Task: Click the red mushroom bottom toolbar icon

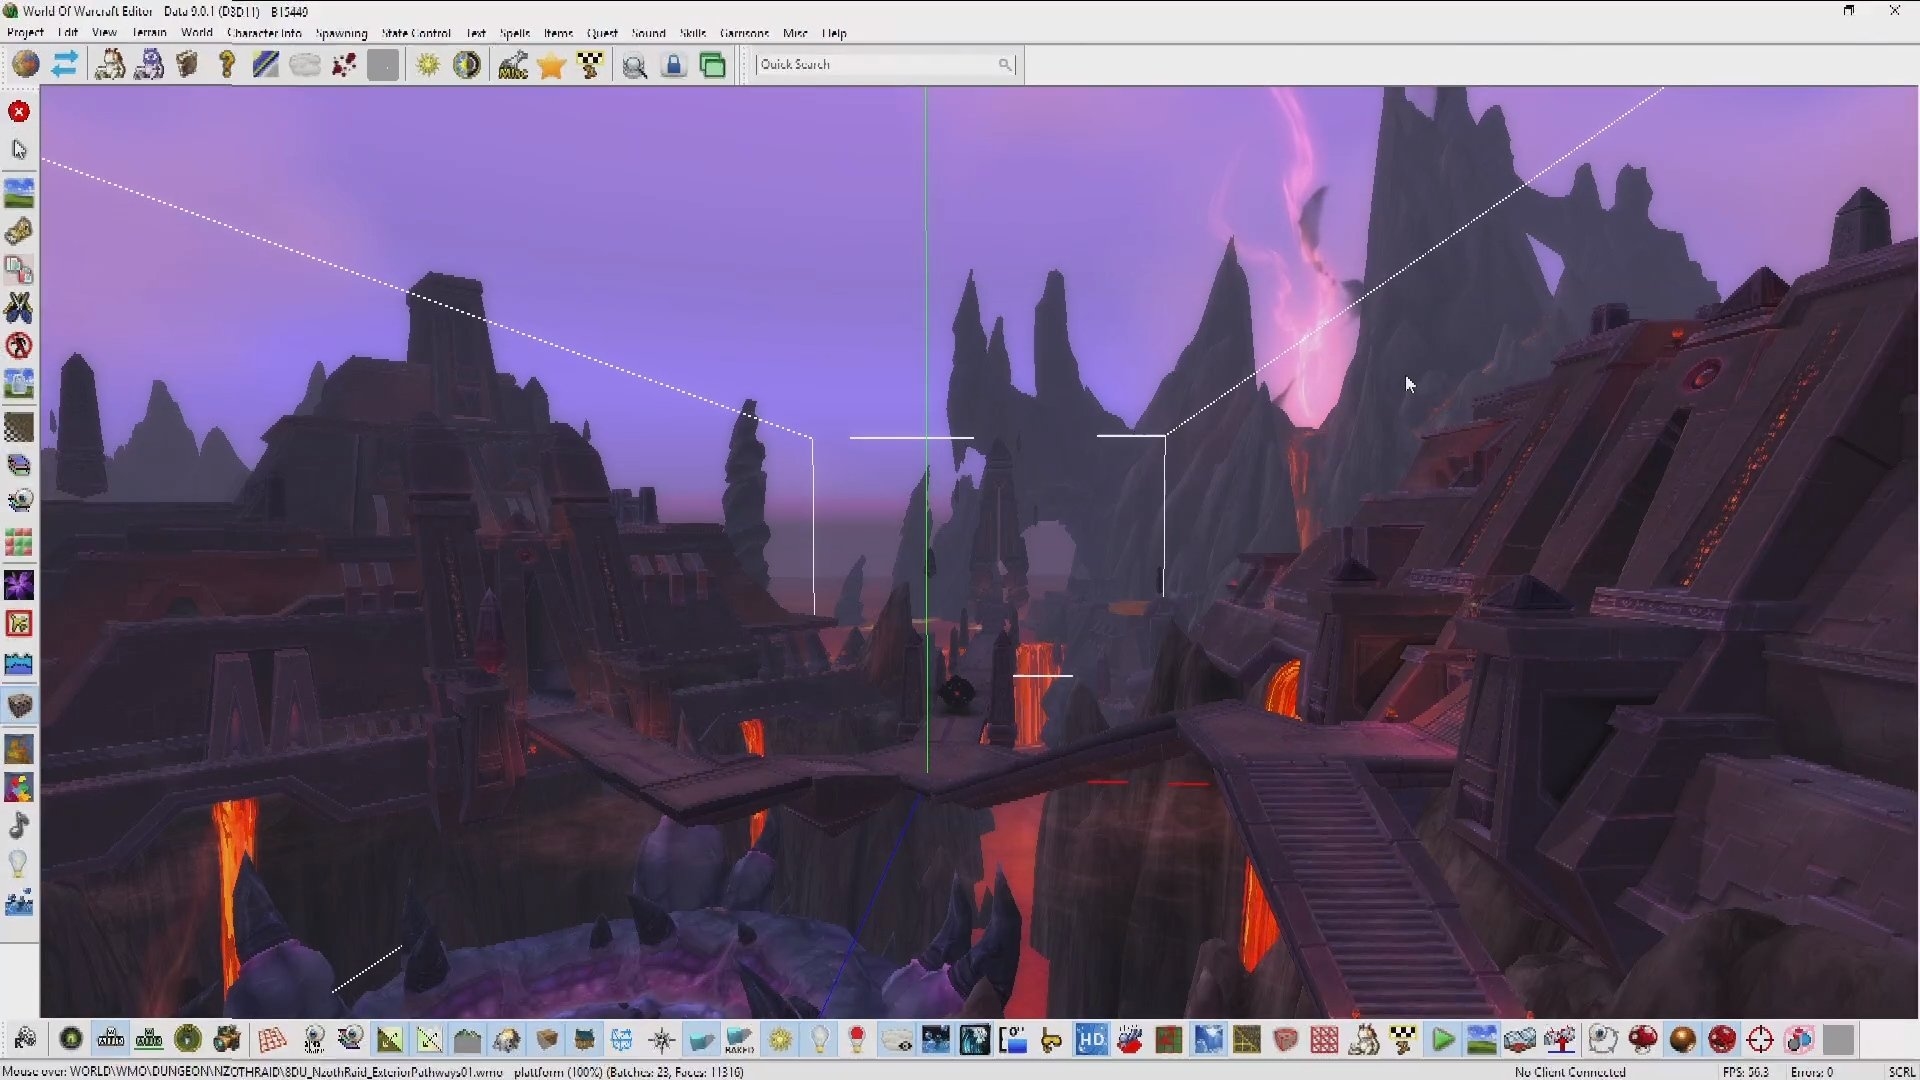Action: click(1643, 1040)
